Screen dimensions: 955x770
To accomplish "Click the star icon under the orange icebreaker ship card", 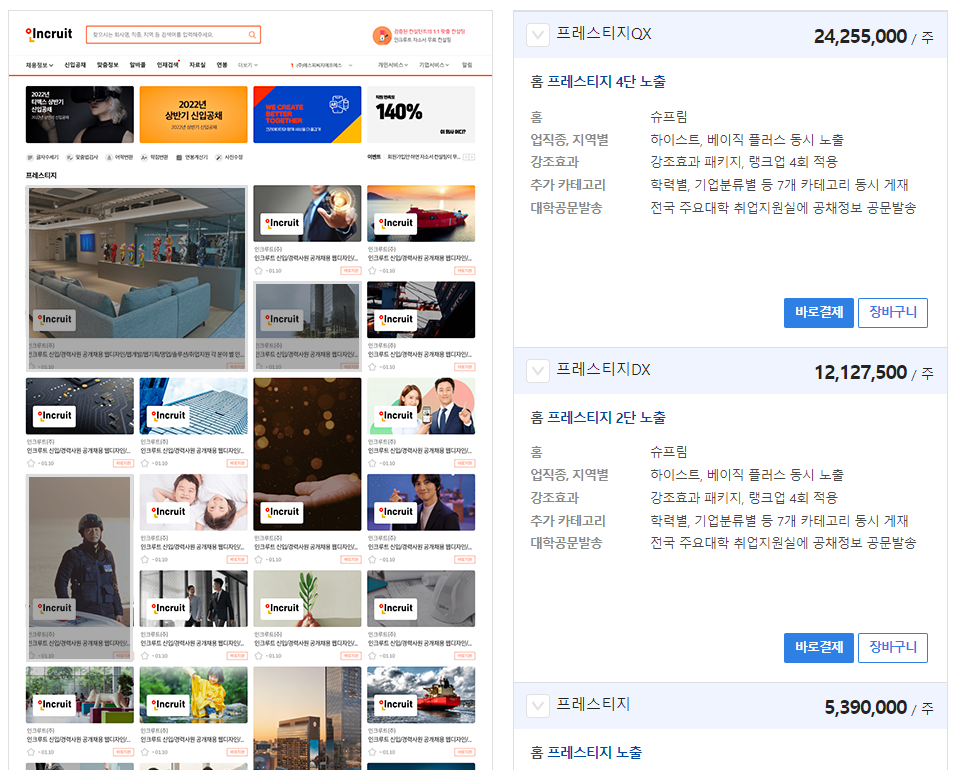I will pos(372,752).
